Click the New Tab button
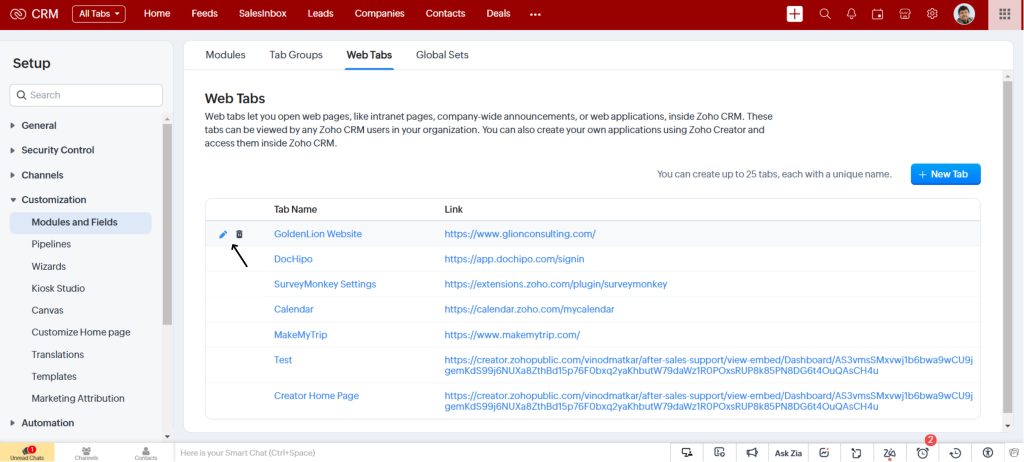The width and height of the screenshot is (1024, 462). (946, 174)
